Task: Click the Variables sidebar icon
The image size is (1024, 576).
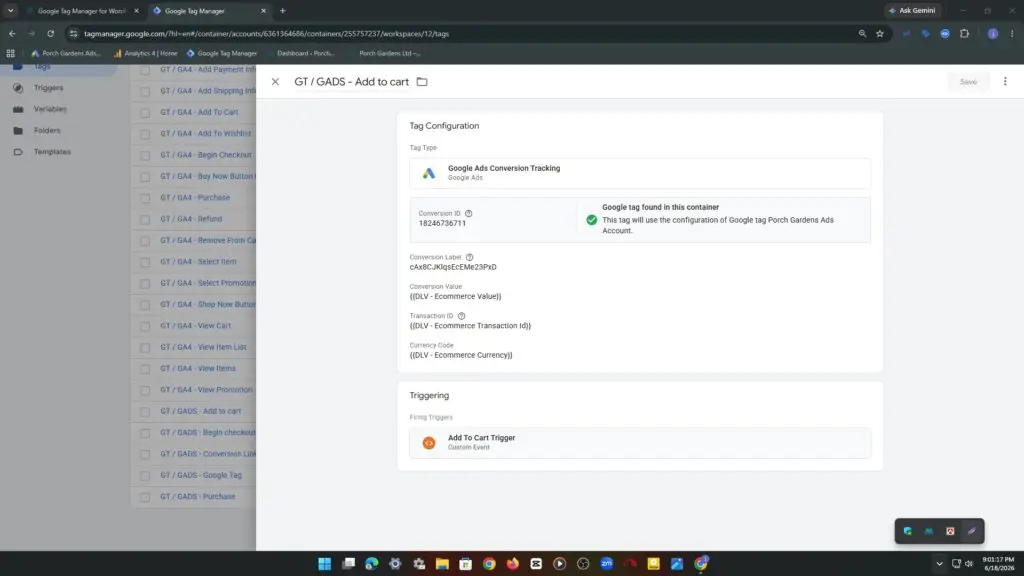Action: click(x=18, y=109)
